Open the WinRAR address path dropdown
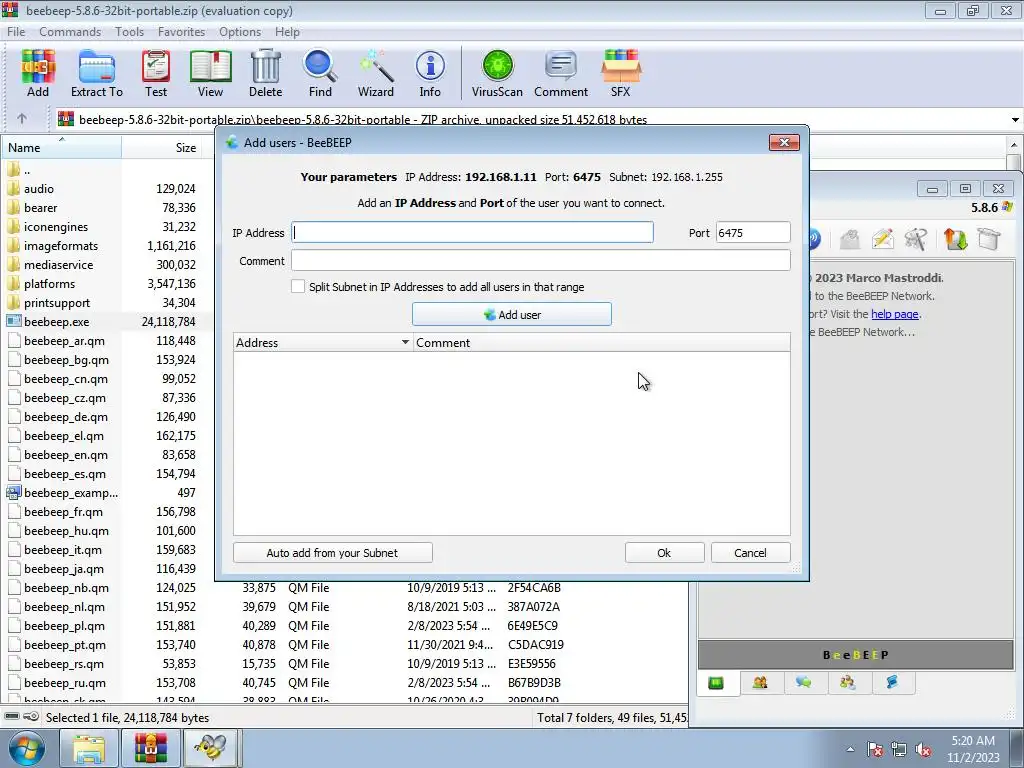Screen dimensions: 1024x768 1015,120
